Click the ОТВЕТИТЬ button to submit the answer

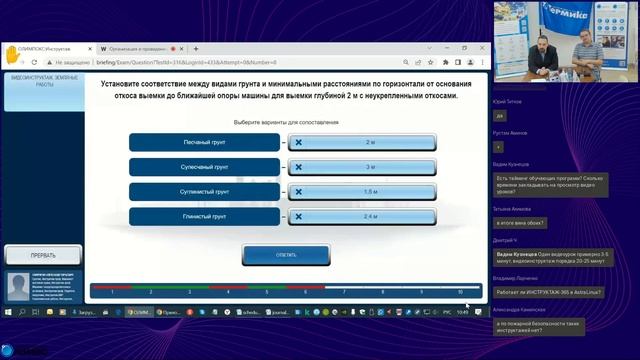coord(286,255)
